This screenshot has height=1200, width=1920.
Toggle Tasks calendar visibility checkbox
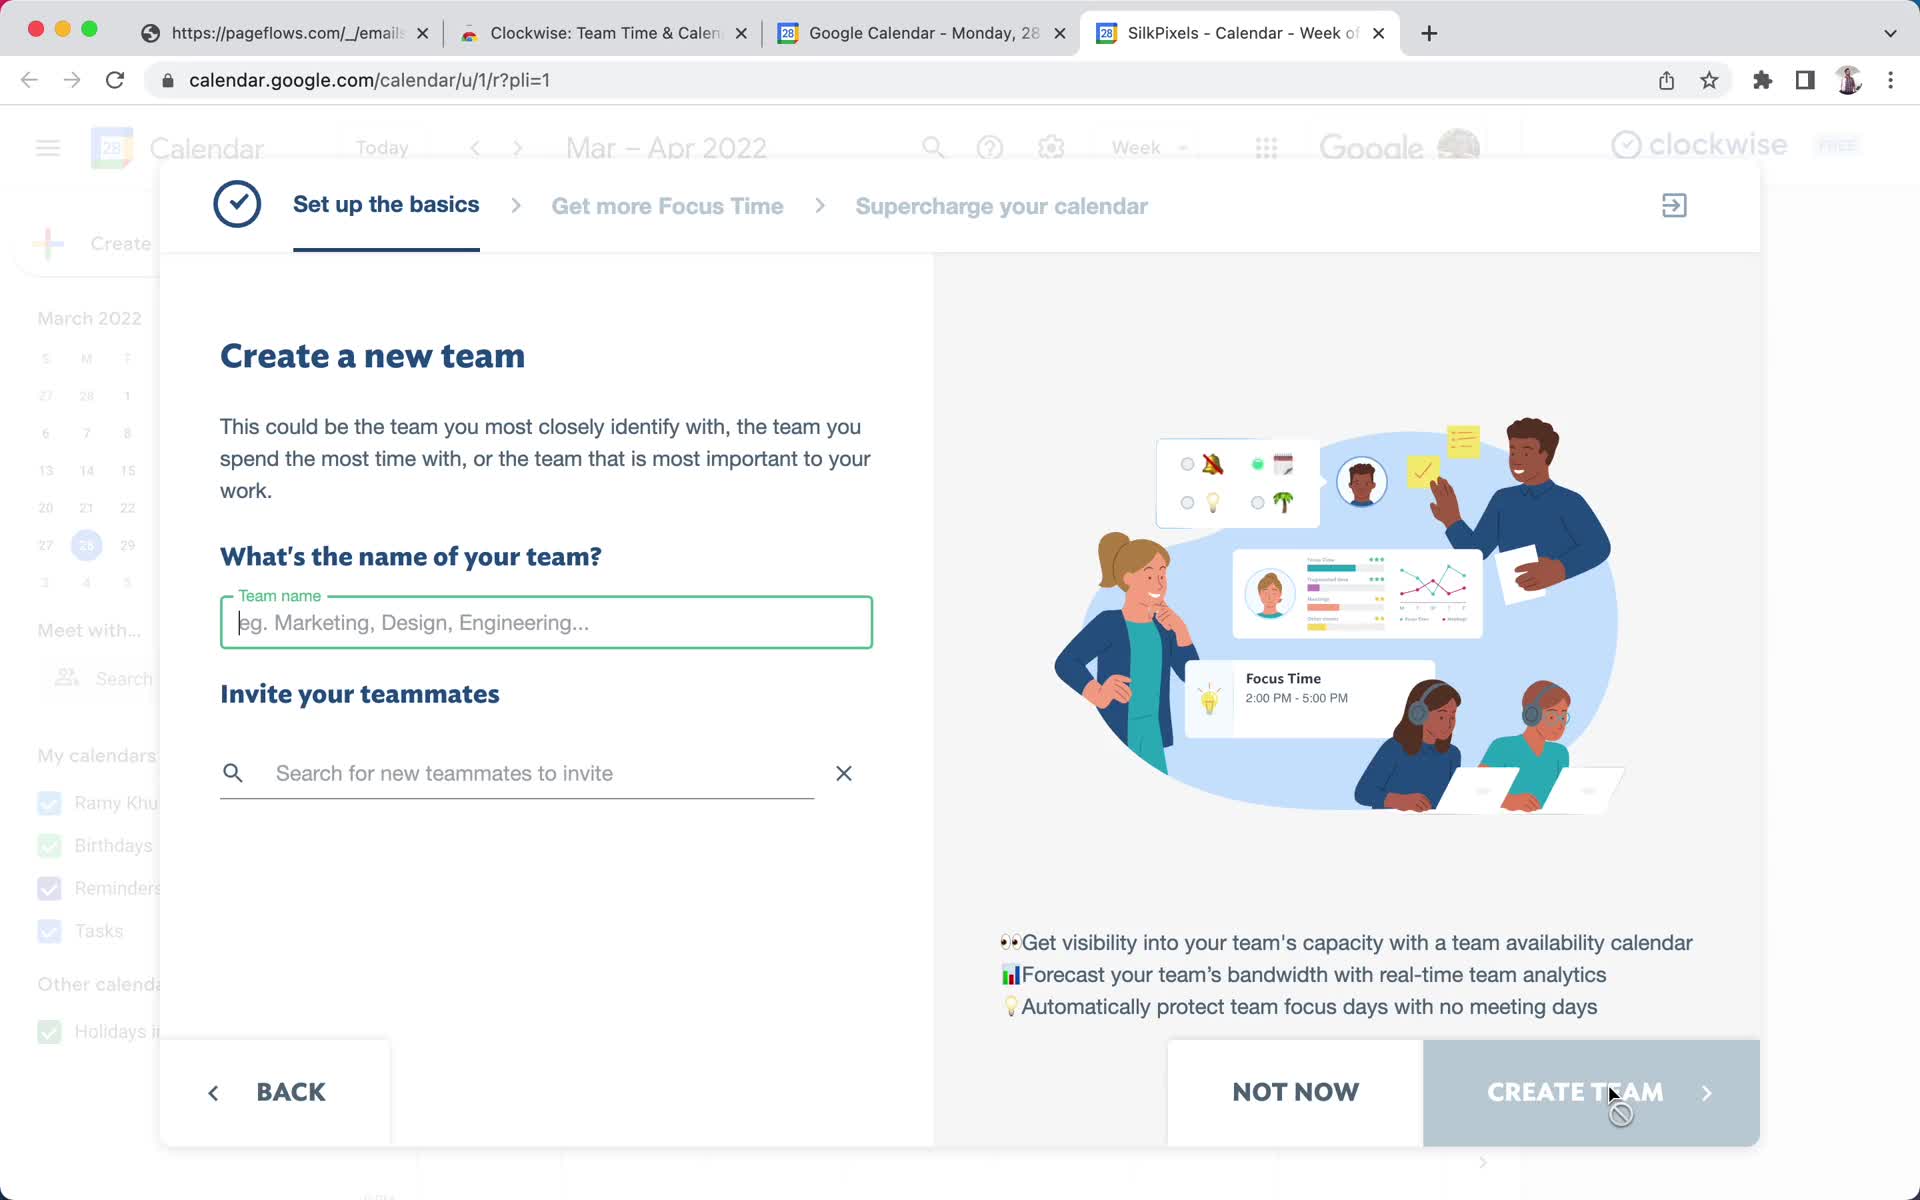50,930
